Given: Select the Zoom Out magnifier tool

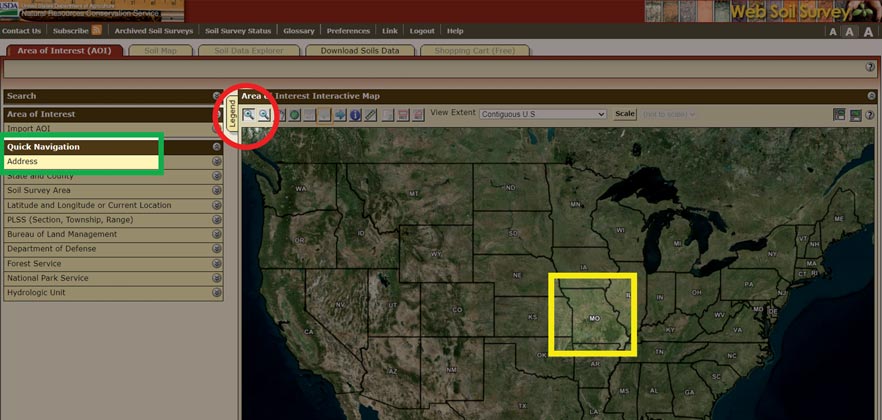Looking at the screenshot, I should [x=265, y=115].
